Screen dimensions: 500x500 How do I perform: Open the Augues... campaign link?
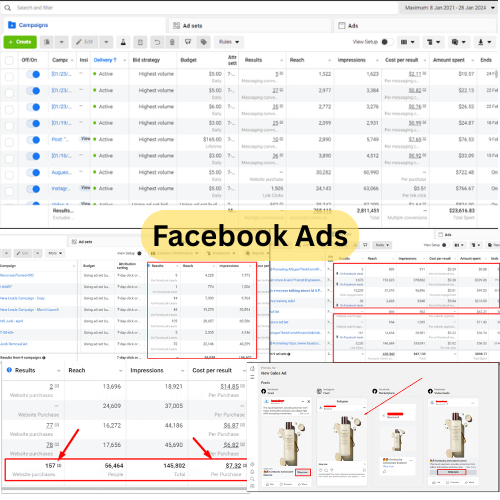click(x=62, y=172)
